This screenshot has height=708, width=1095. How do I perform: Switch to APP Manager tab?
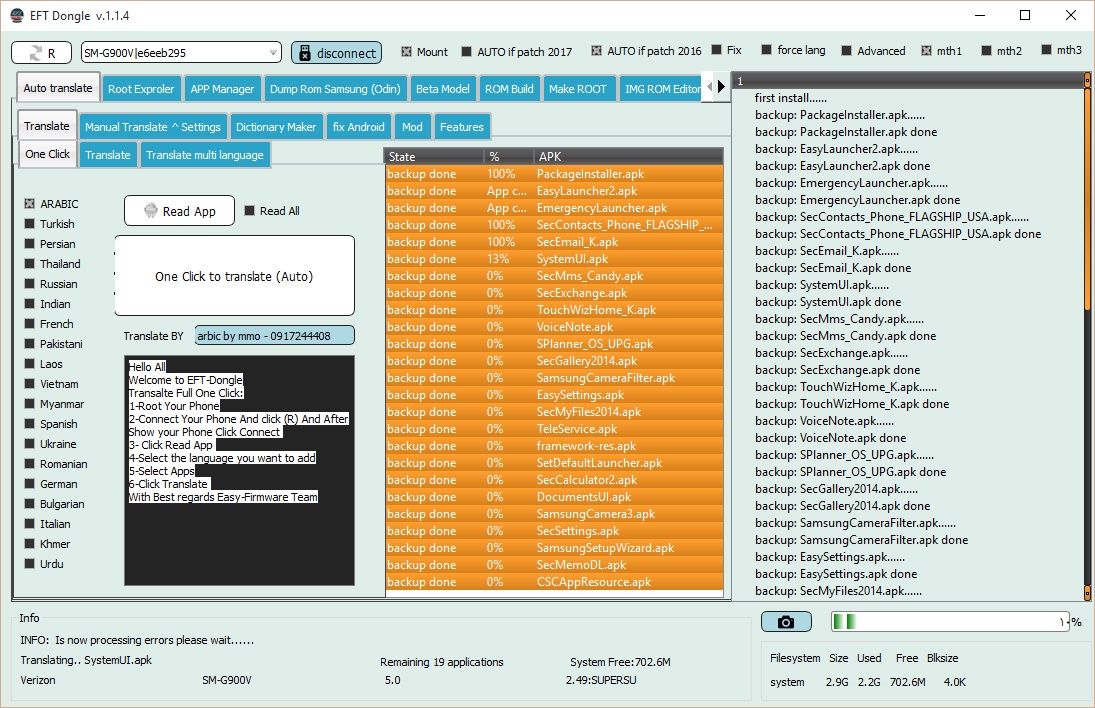point(222,89)
